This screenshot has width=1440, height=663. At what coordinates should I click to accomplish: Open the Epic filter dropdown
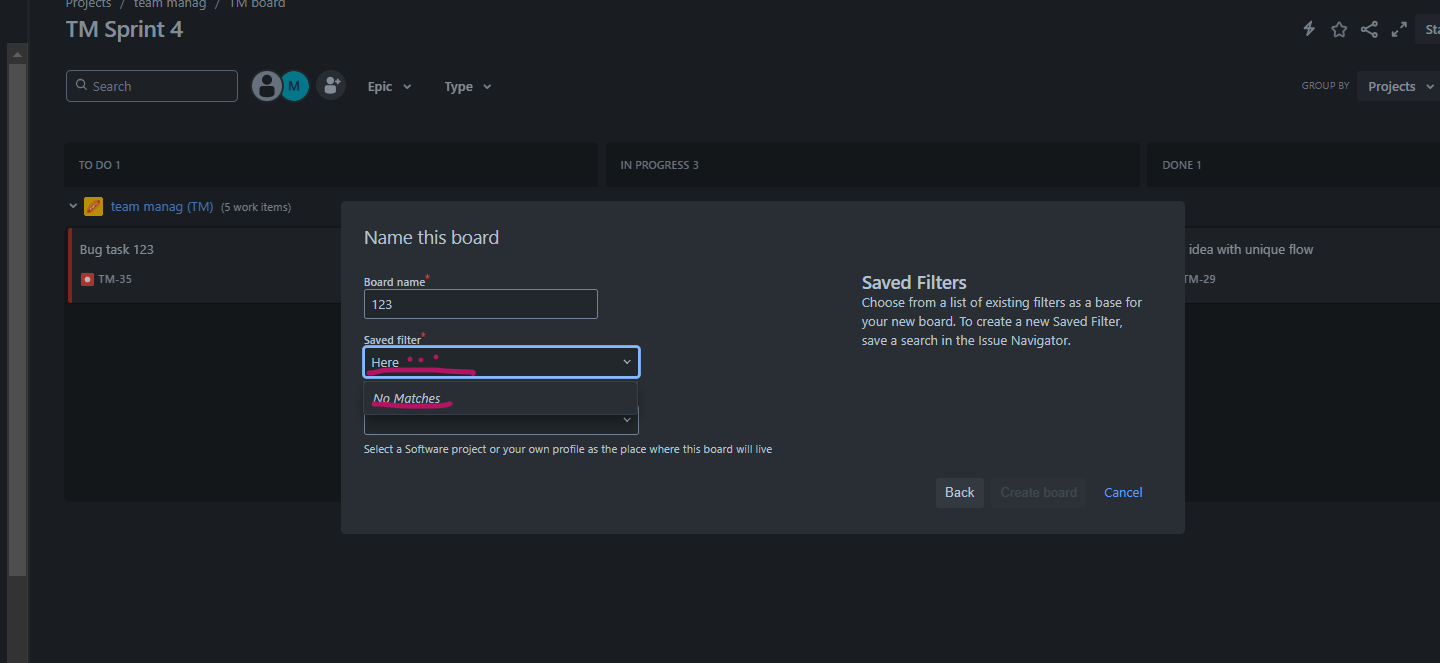[390, 87]
